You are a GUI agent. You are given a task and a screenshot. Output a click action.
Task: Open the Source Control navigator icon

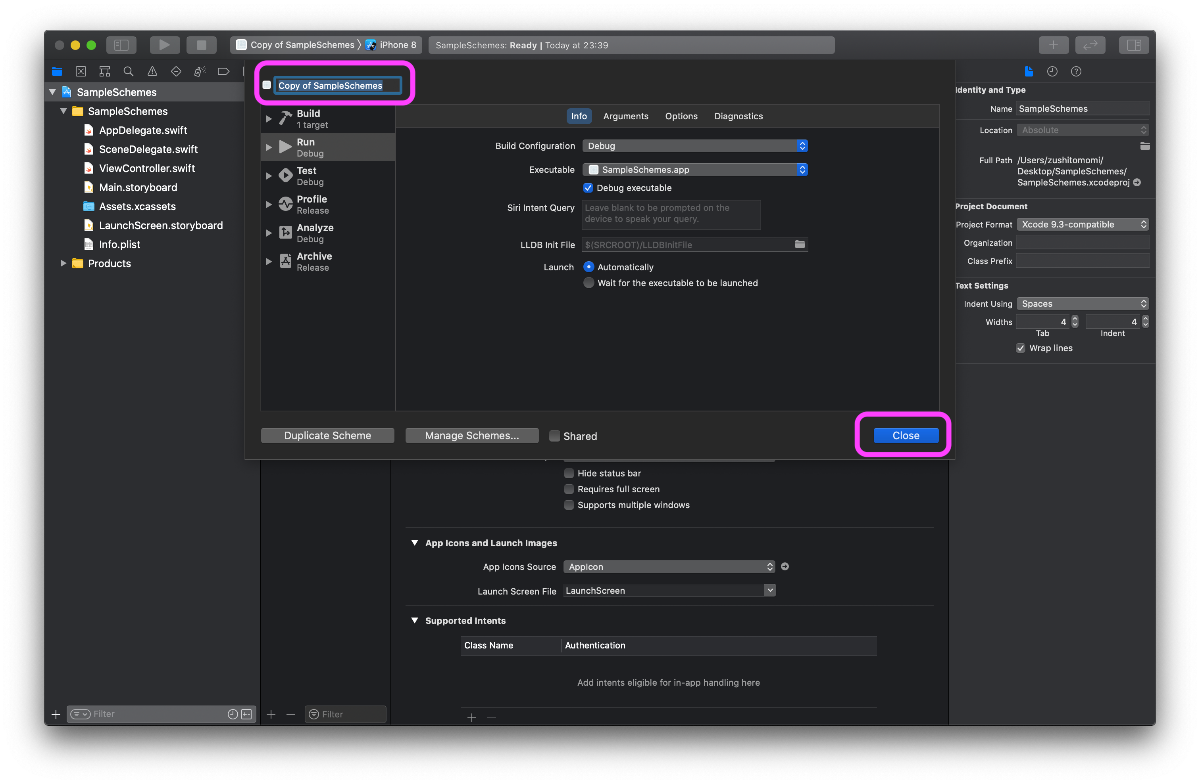81,71
